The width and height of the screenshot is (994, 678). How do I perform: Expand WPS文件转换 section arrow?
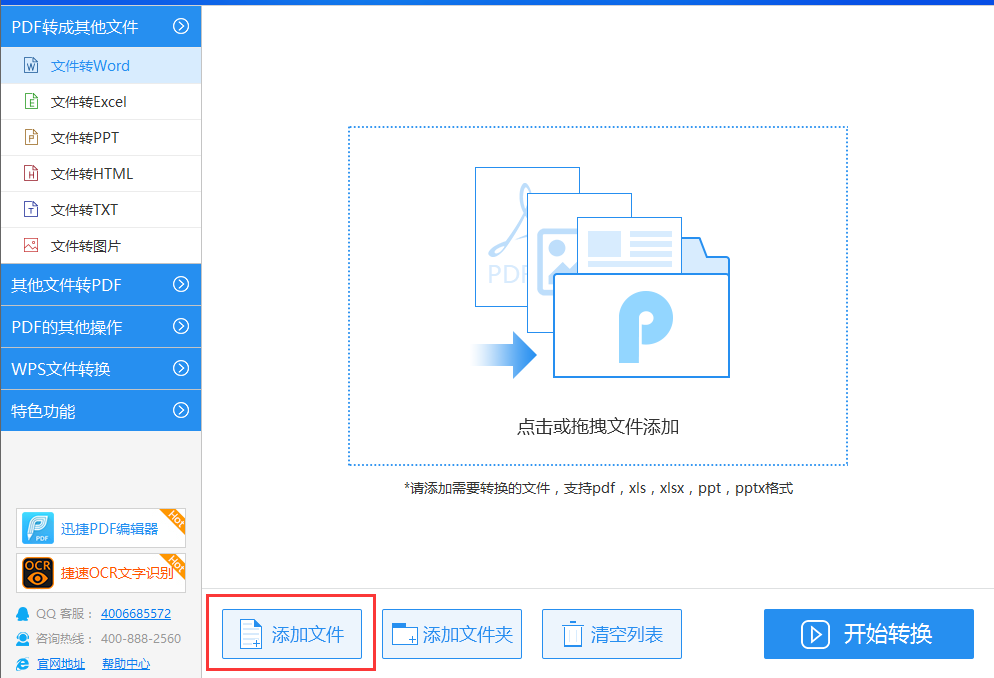click(x=181, y=368)
